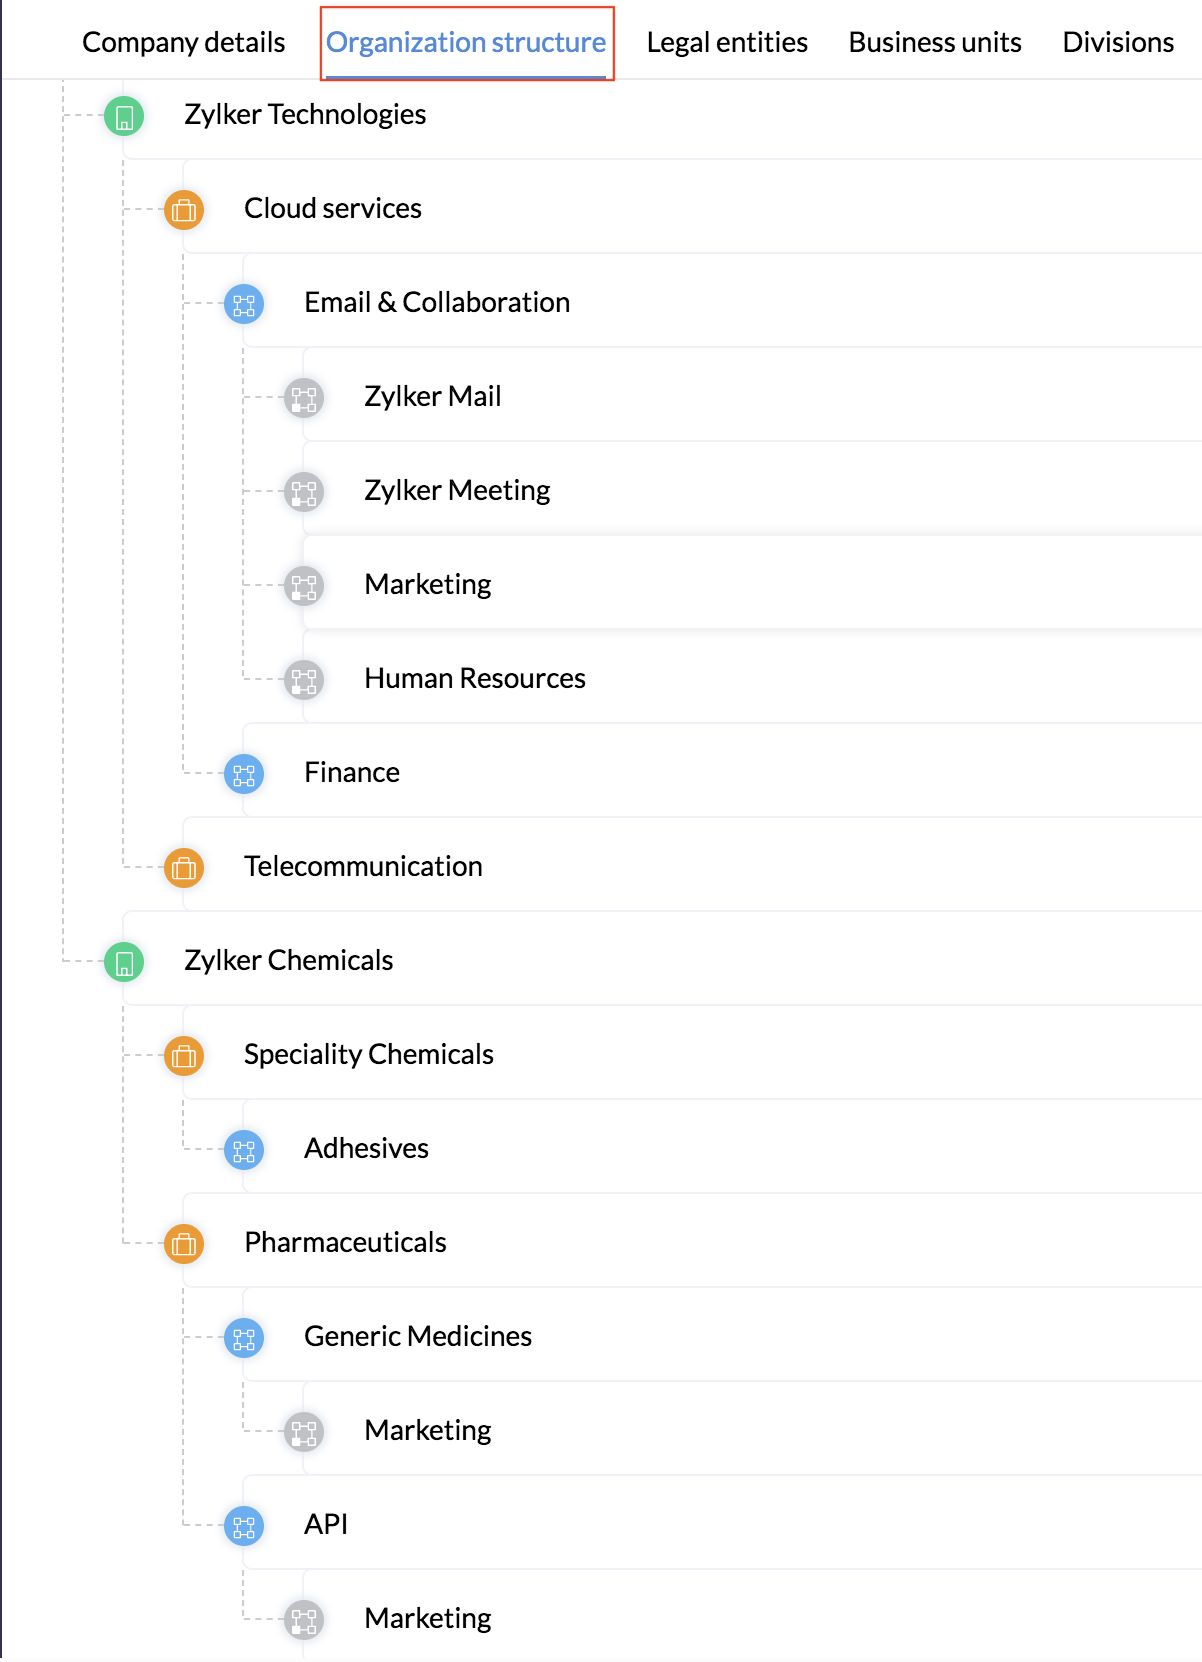Select the business unit icon for Cloud services
The image size is (1202, 1662).
point(183,211)
